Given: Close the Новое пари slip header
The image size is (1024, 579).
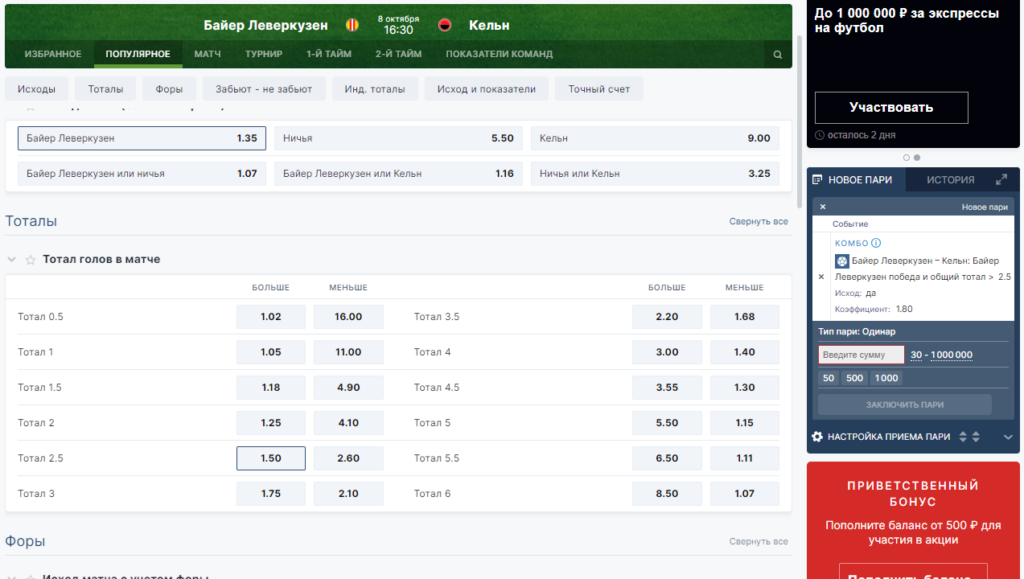Looking at the screenshot, I should click(823, 207).
